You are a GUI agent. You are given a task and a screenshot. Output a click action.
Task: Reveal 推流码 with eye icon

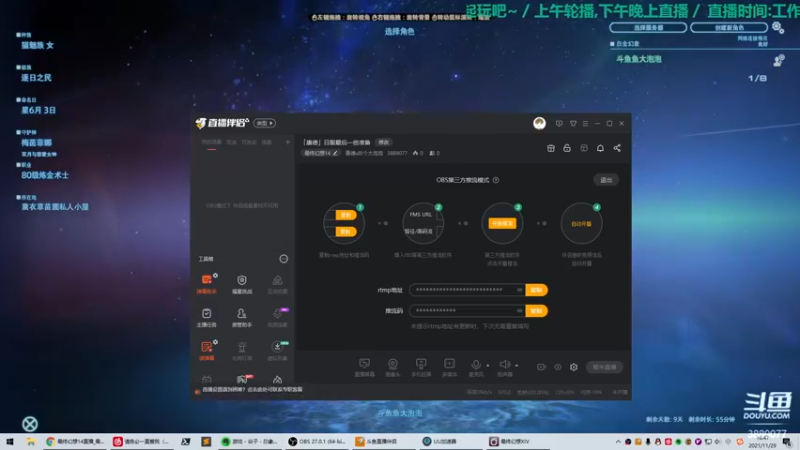(x=519, y=311)
